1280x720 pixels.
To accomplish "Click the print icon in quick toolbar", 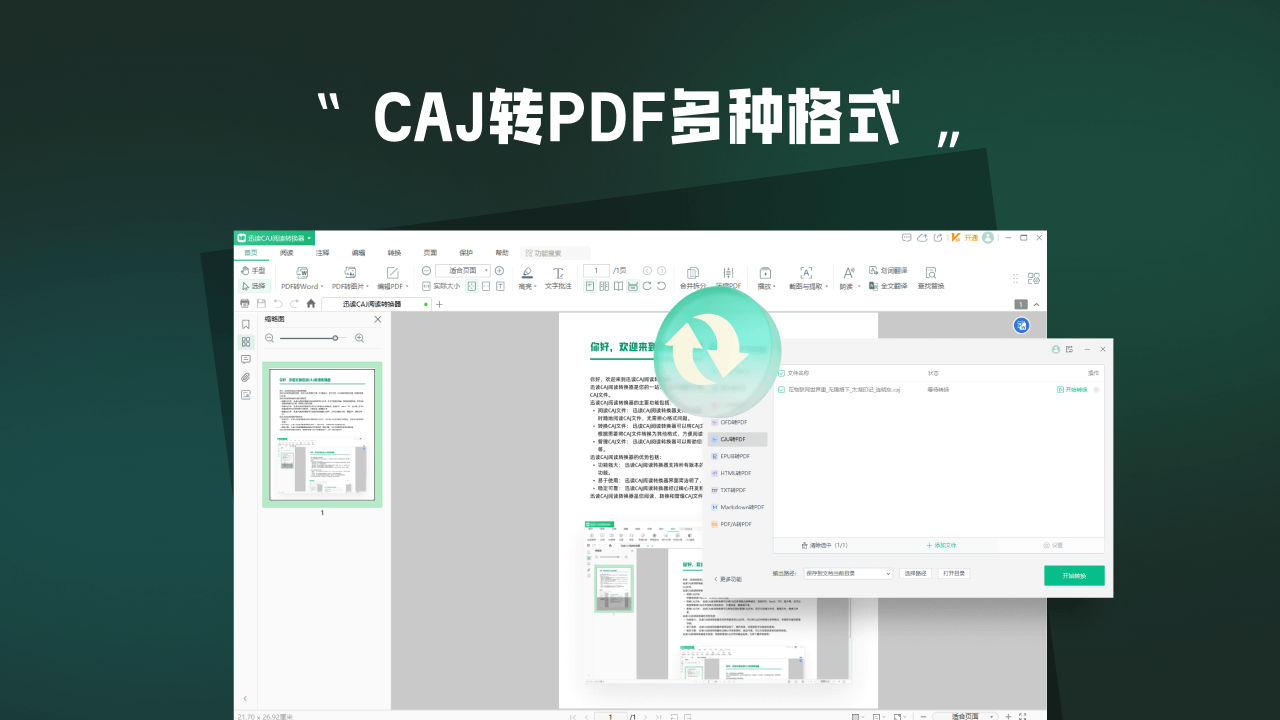I will pyautogui.click(x=245, y=303).
